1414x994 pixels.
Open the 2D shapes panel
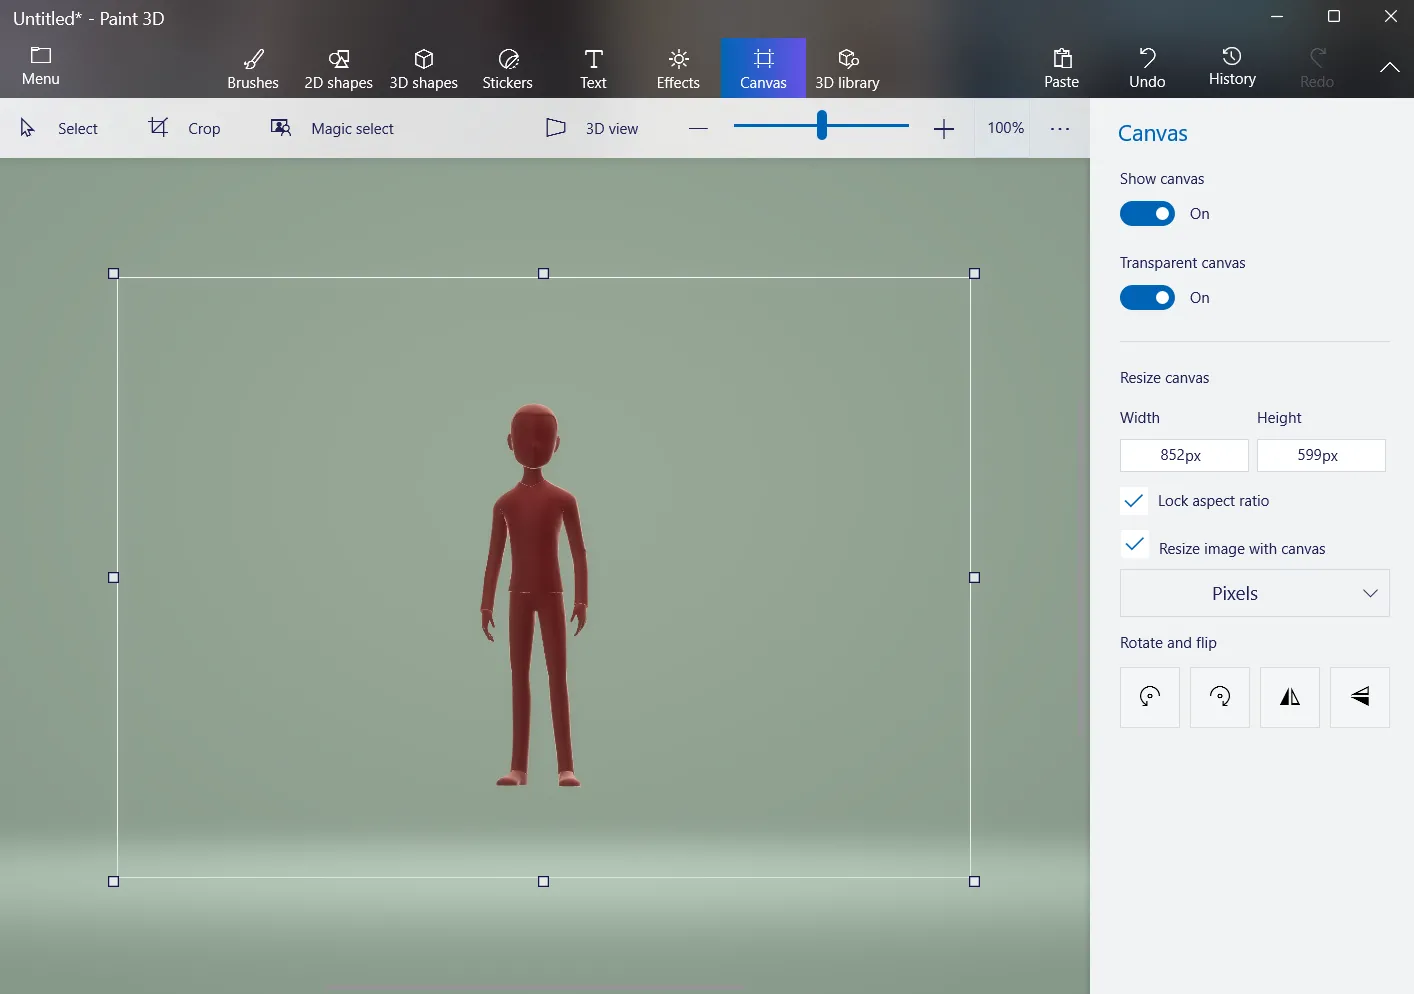338,67
